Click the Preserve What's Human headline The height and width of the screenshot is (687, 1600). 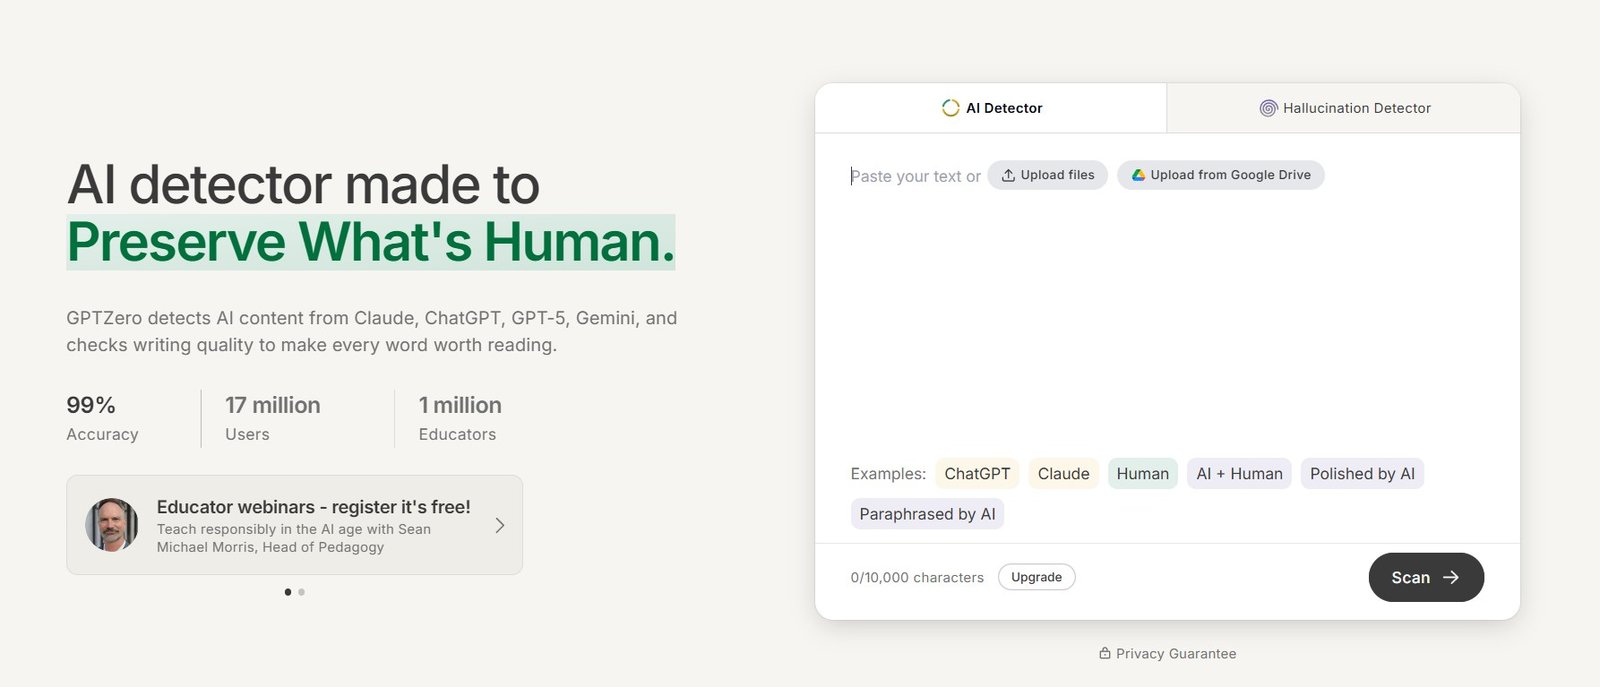(x=371, y=242)
